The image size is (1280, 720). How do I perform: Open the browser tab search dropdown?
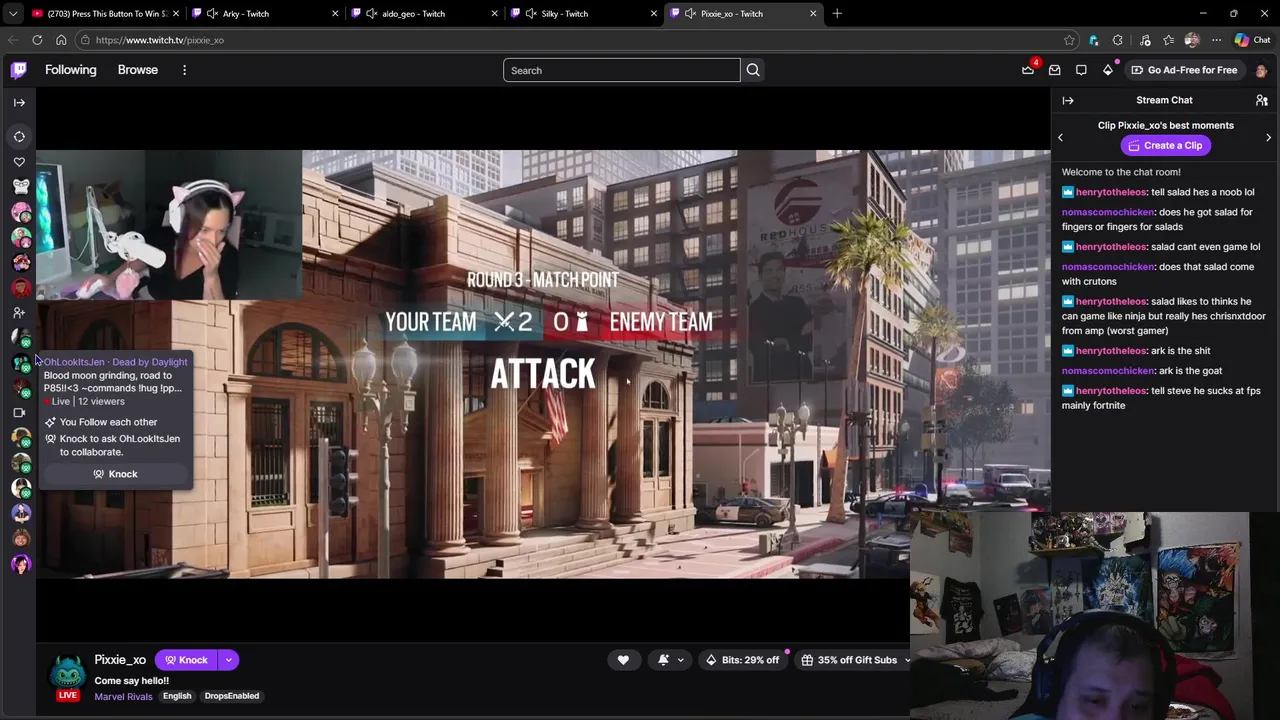click(x=12, y=13)
